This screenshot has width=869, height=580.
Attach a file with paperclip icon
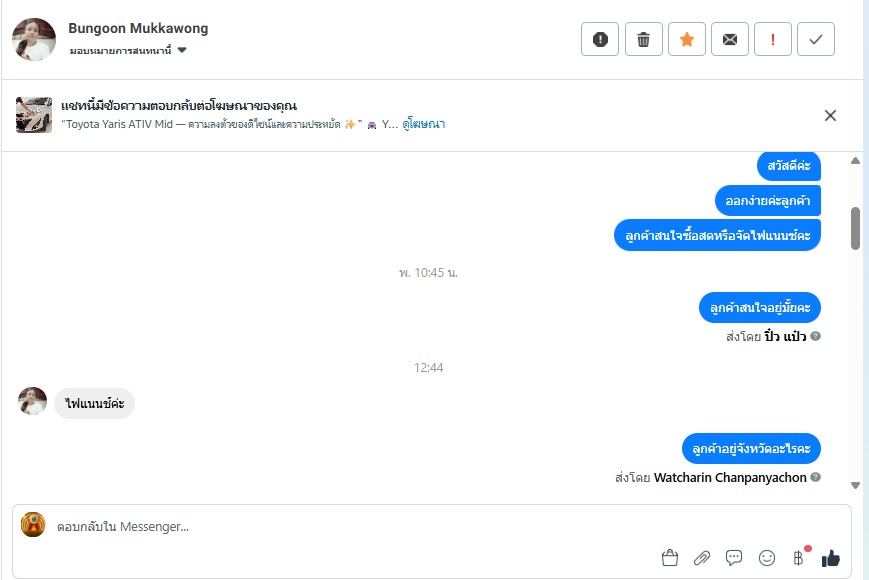pyautogui.click(x=702, y=557)
